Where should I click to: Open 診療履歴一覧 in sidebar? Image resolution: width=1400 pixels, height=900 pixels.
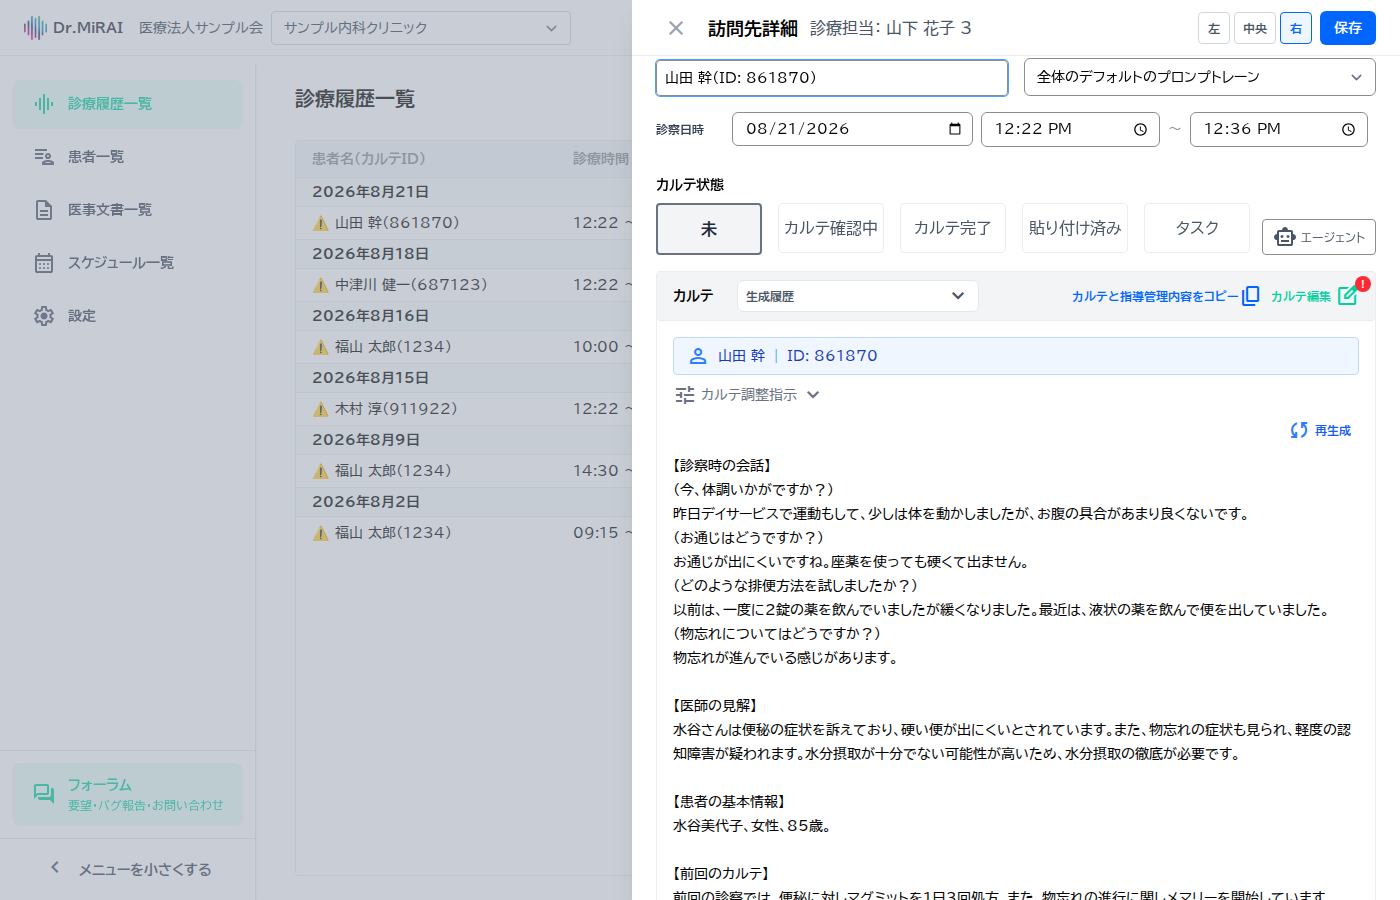pos(128,104)
